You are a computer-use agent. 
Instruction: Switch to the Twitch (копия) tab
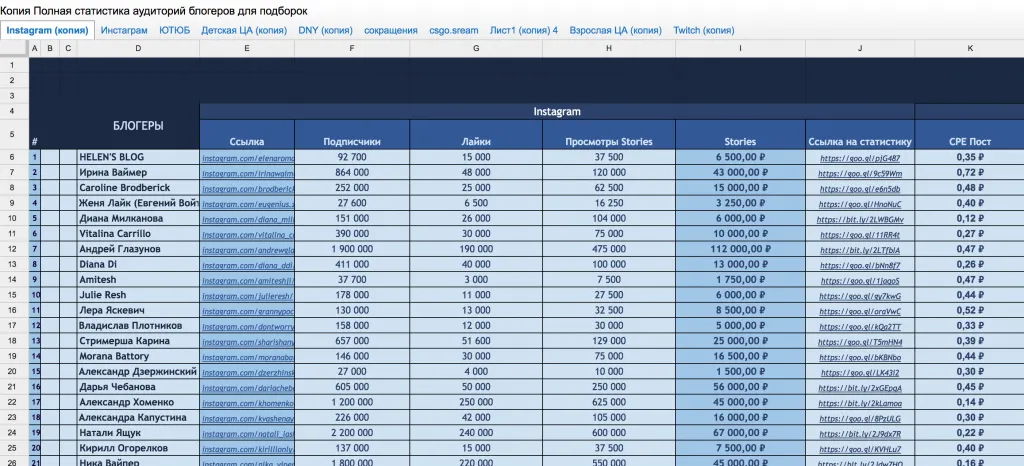704,30
